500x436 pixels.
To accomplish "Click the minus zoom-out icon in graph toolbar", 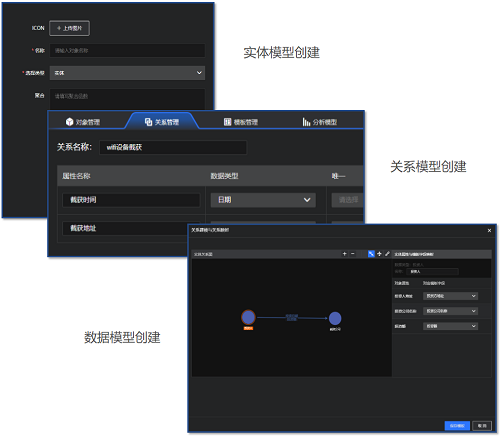I will point(353,254).
